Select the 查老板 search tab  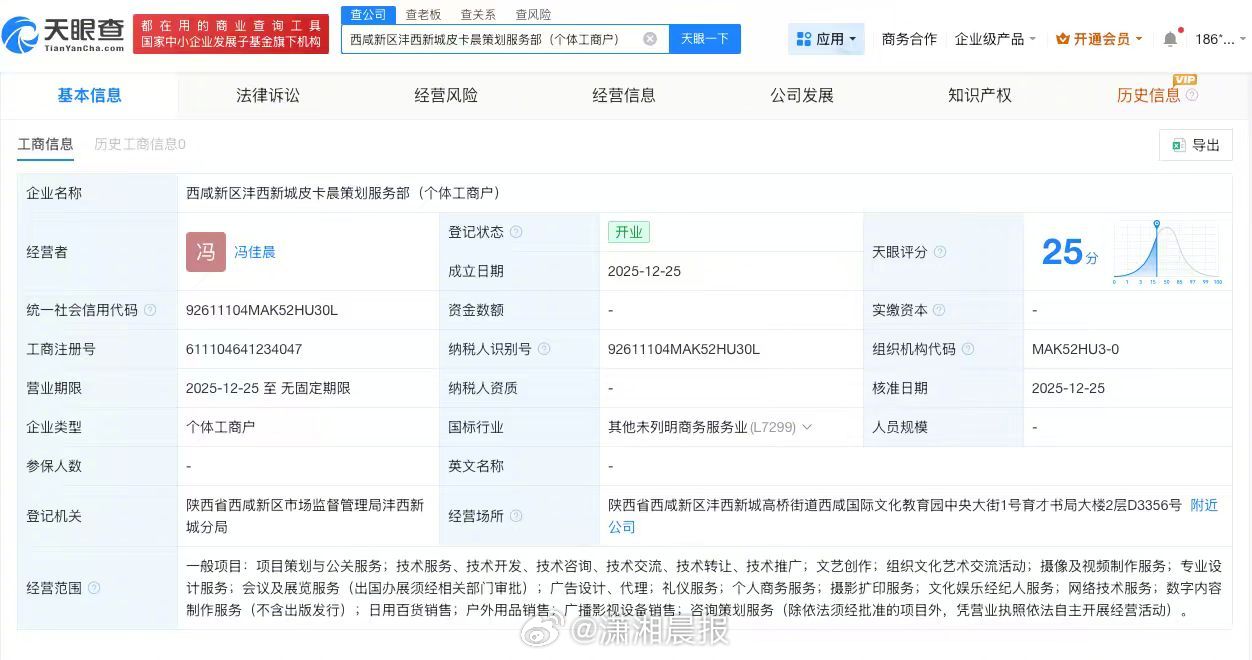pos(421,14)
